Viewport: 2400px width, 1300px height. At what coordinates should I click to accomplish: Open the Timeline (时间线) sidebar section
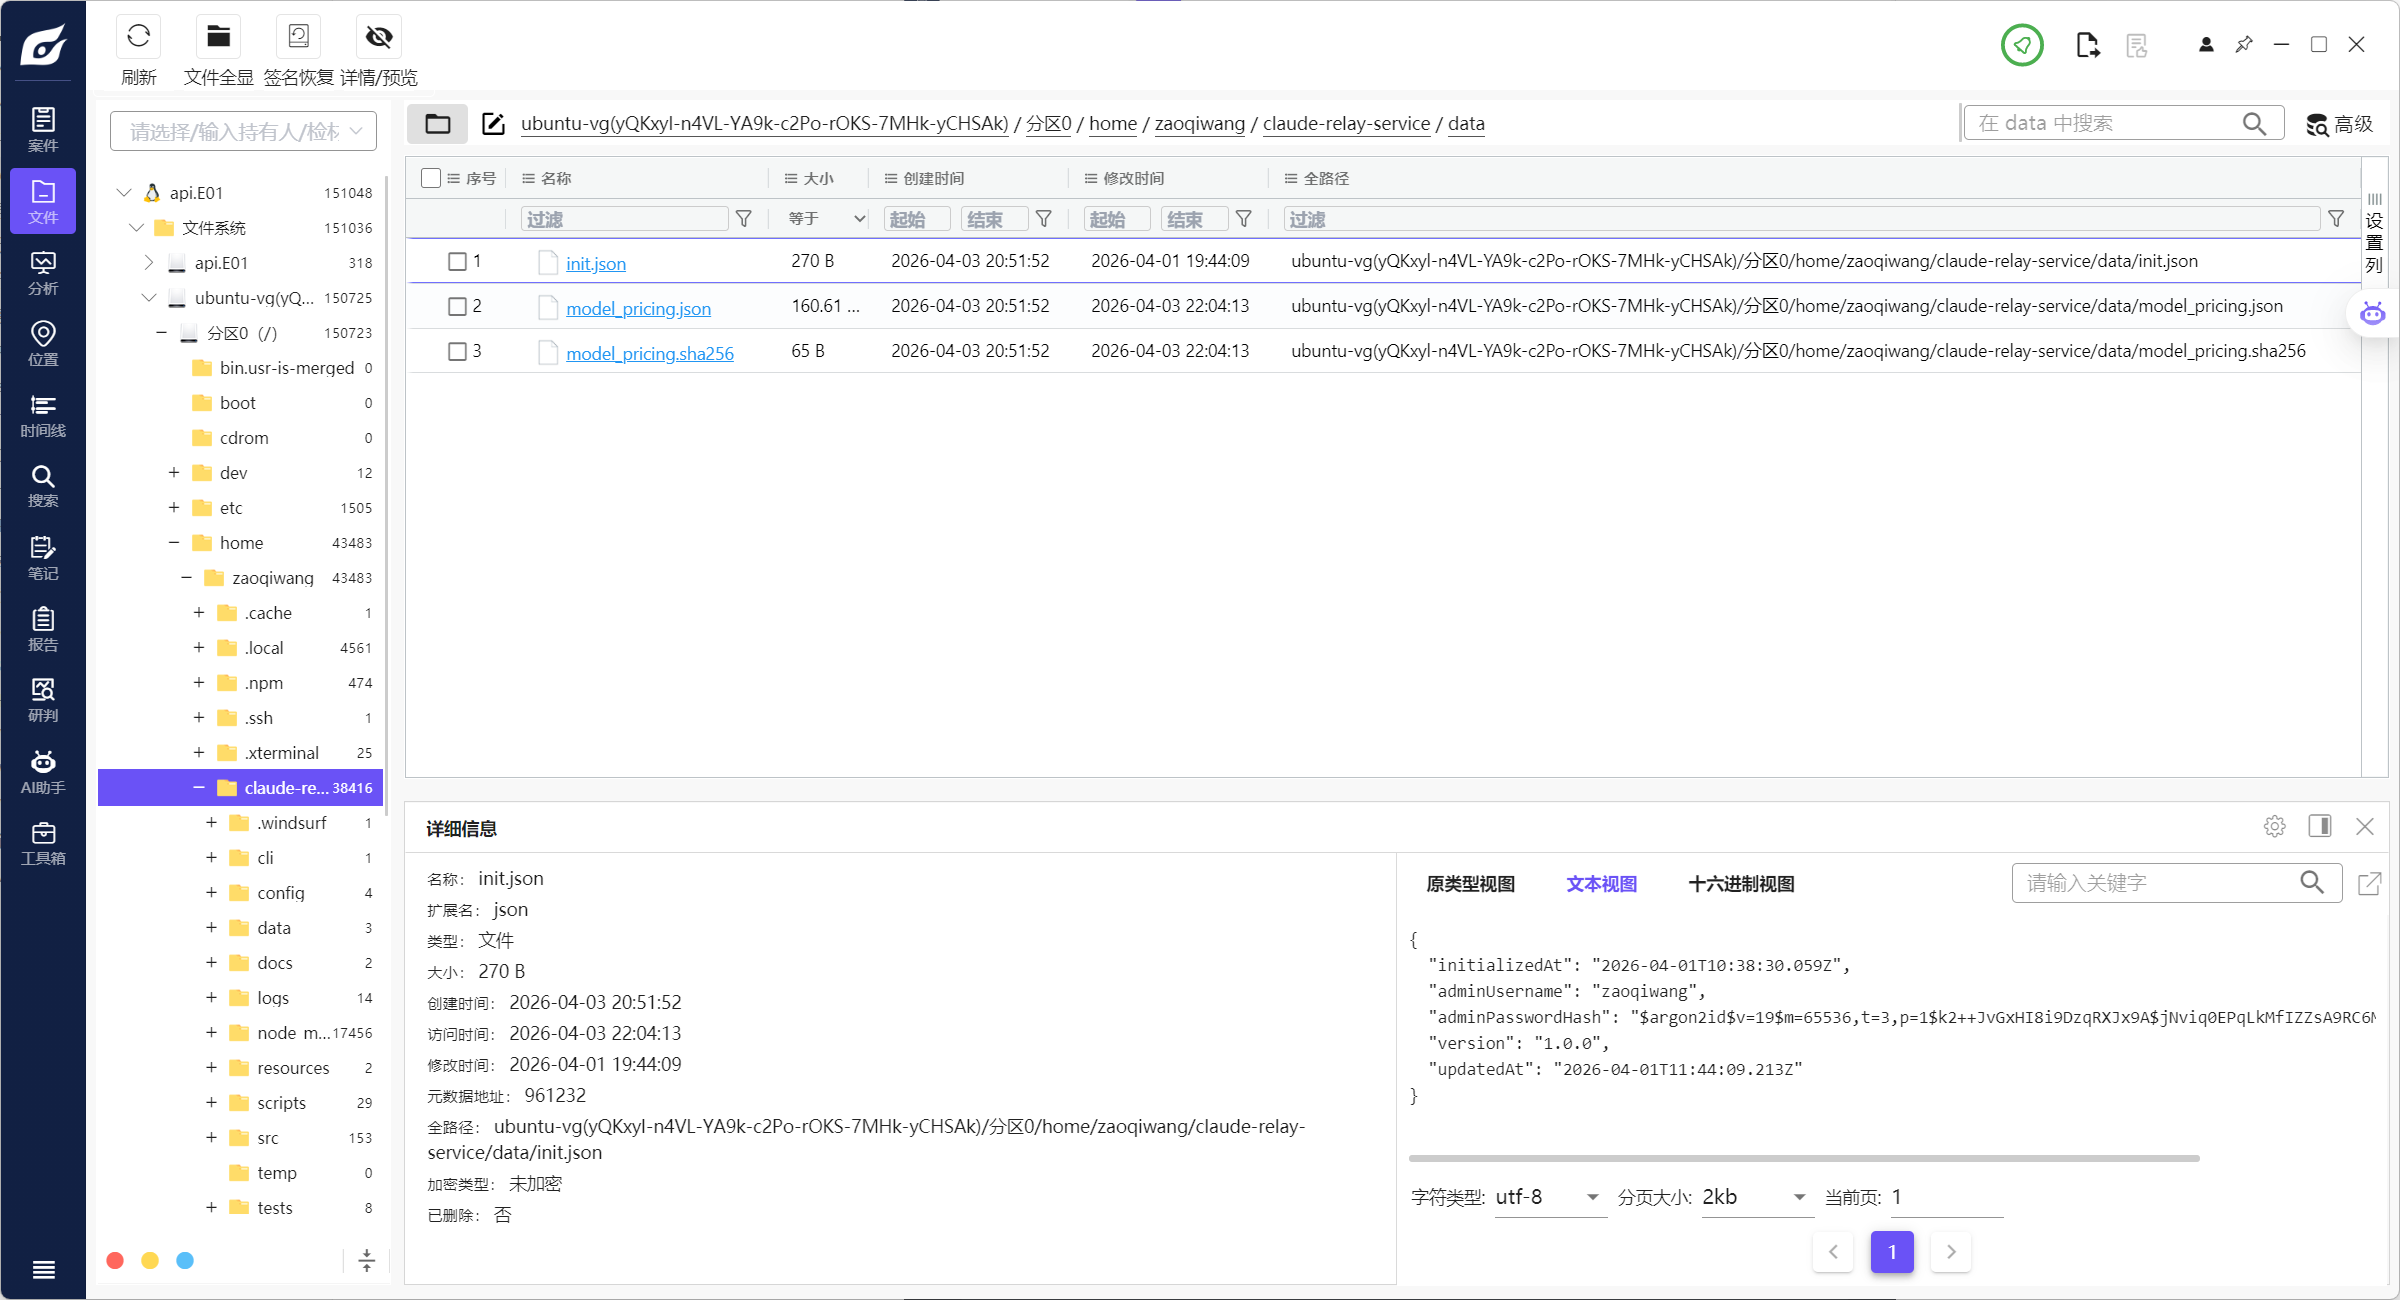43,415
